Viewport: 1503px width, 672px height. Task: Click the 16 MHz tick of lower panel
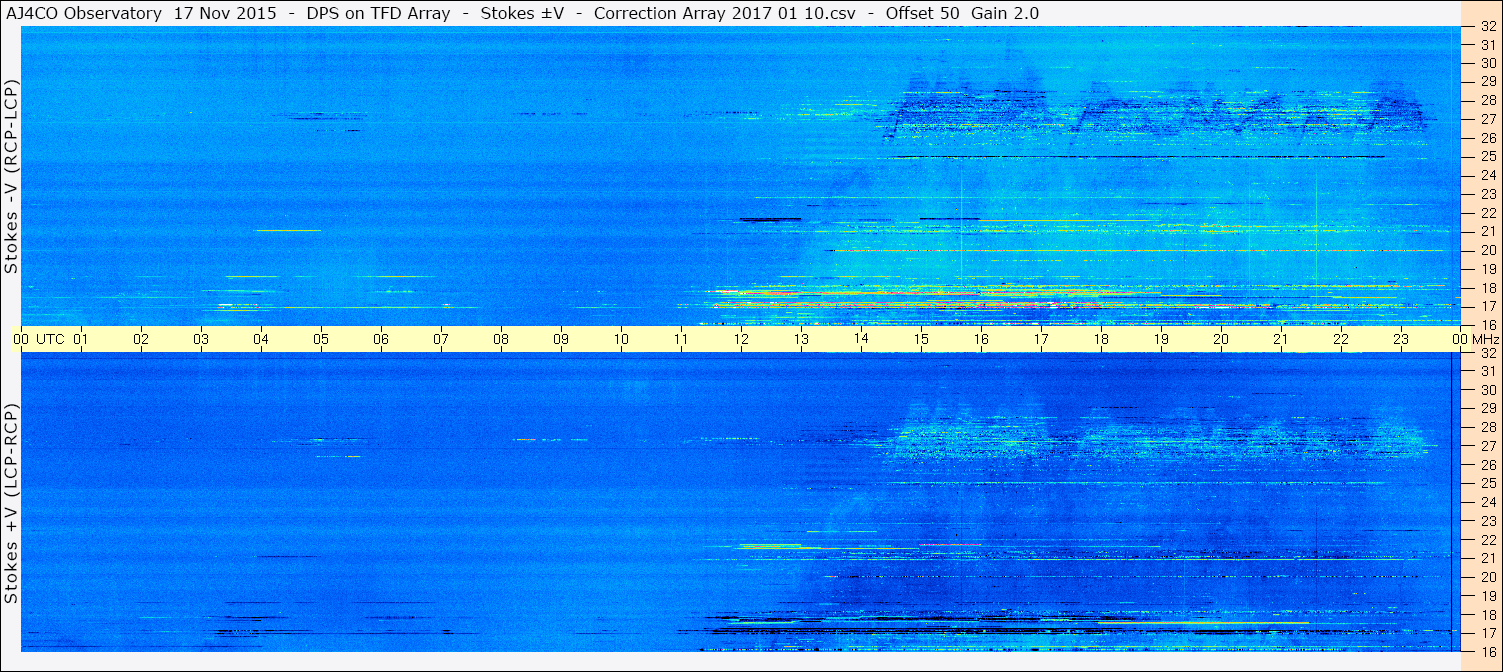click(1488, 651)
